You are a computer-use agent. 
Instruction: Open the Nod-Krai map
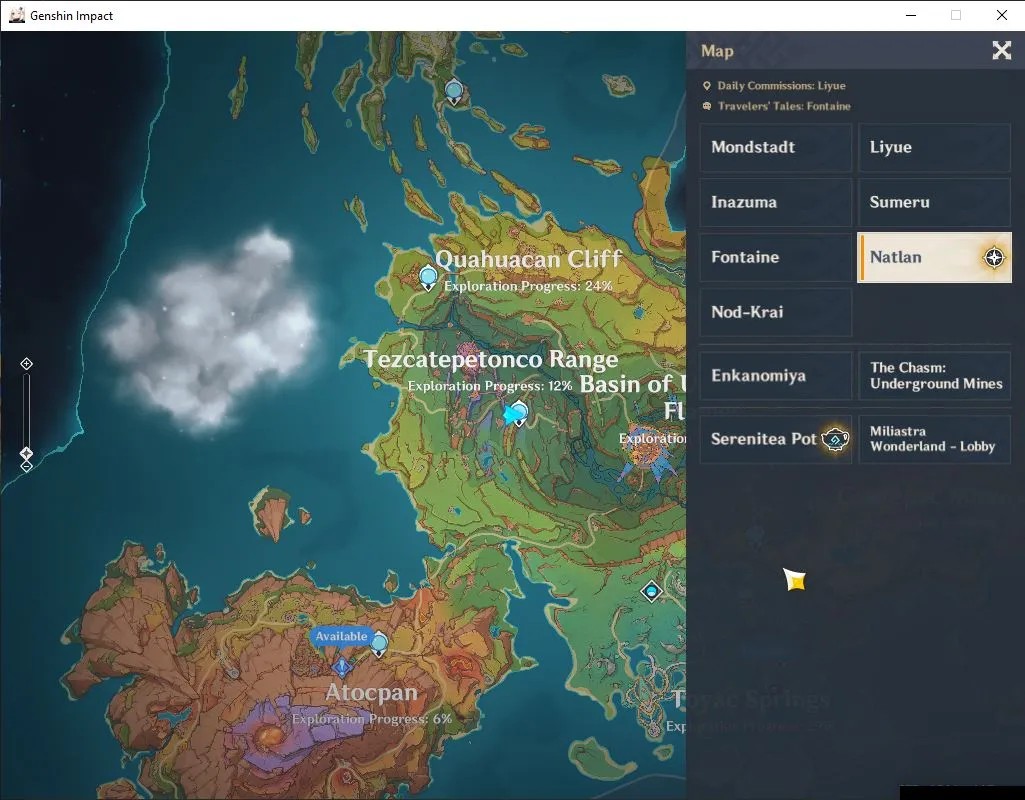[776, 312]
